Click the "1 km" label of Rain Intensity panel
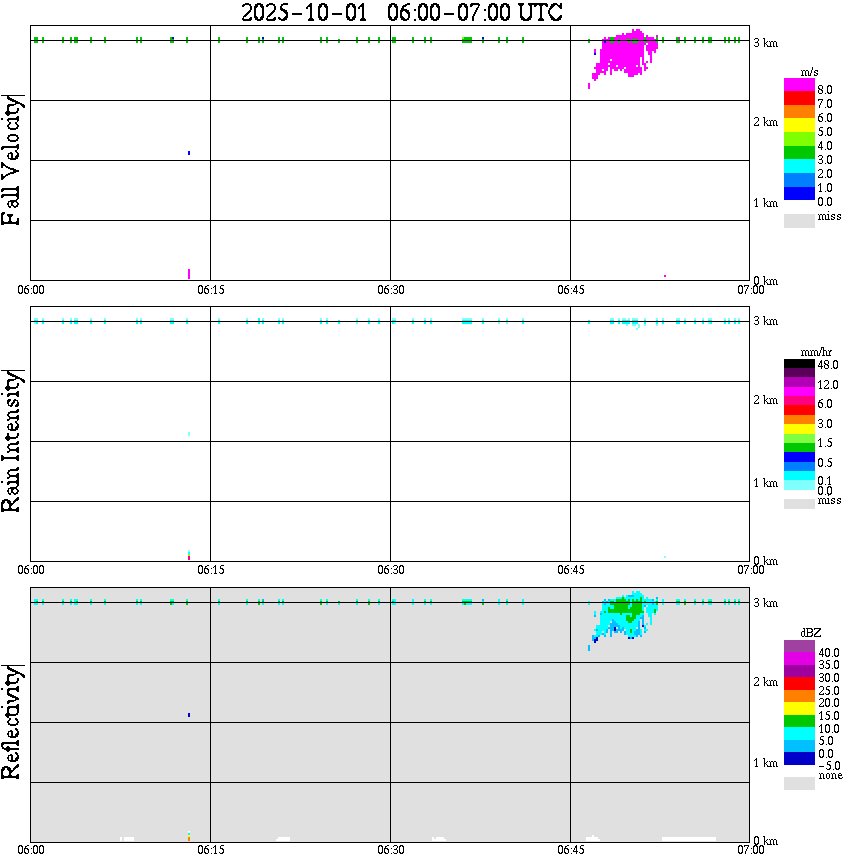850x868 pixels. click(x=765, y=483)
